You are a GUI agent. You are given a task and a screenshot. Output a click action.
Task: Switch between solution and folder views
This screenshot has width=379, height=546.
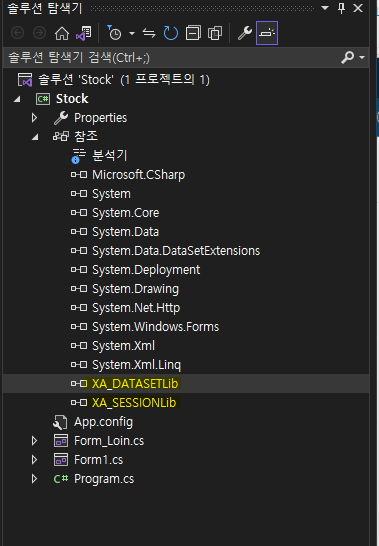tap(84, 33)
